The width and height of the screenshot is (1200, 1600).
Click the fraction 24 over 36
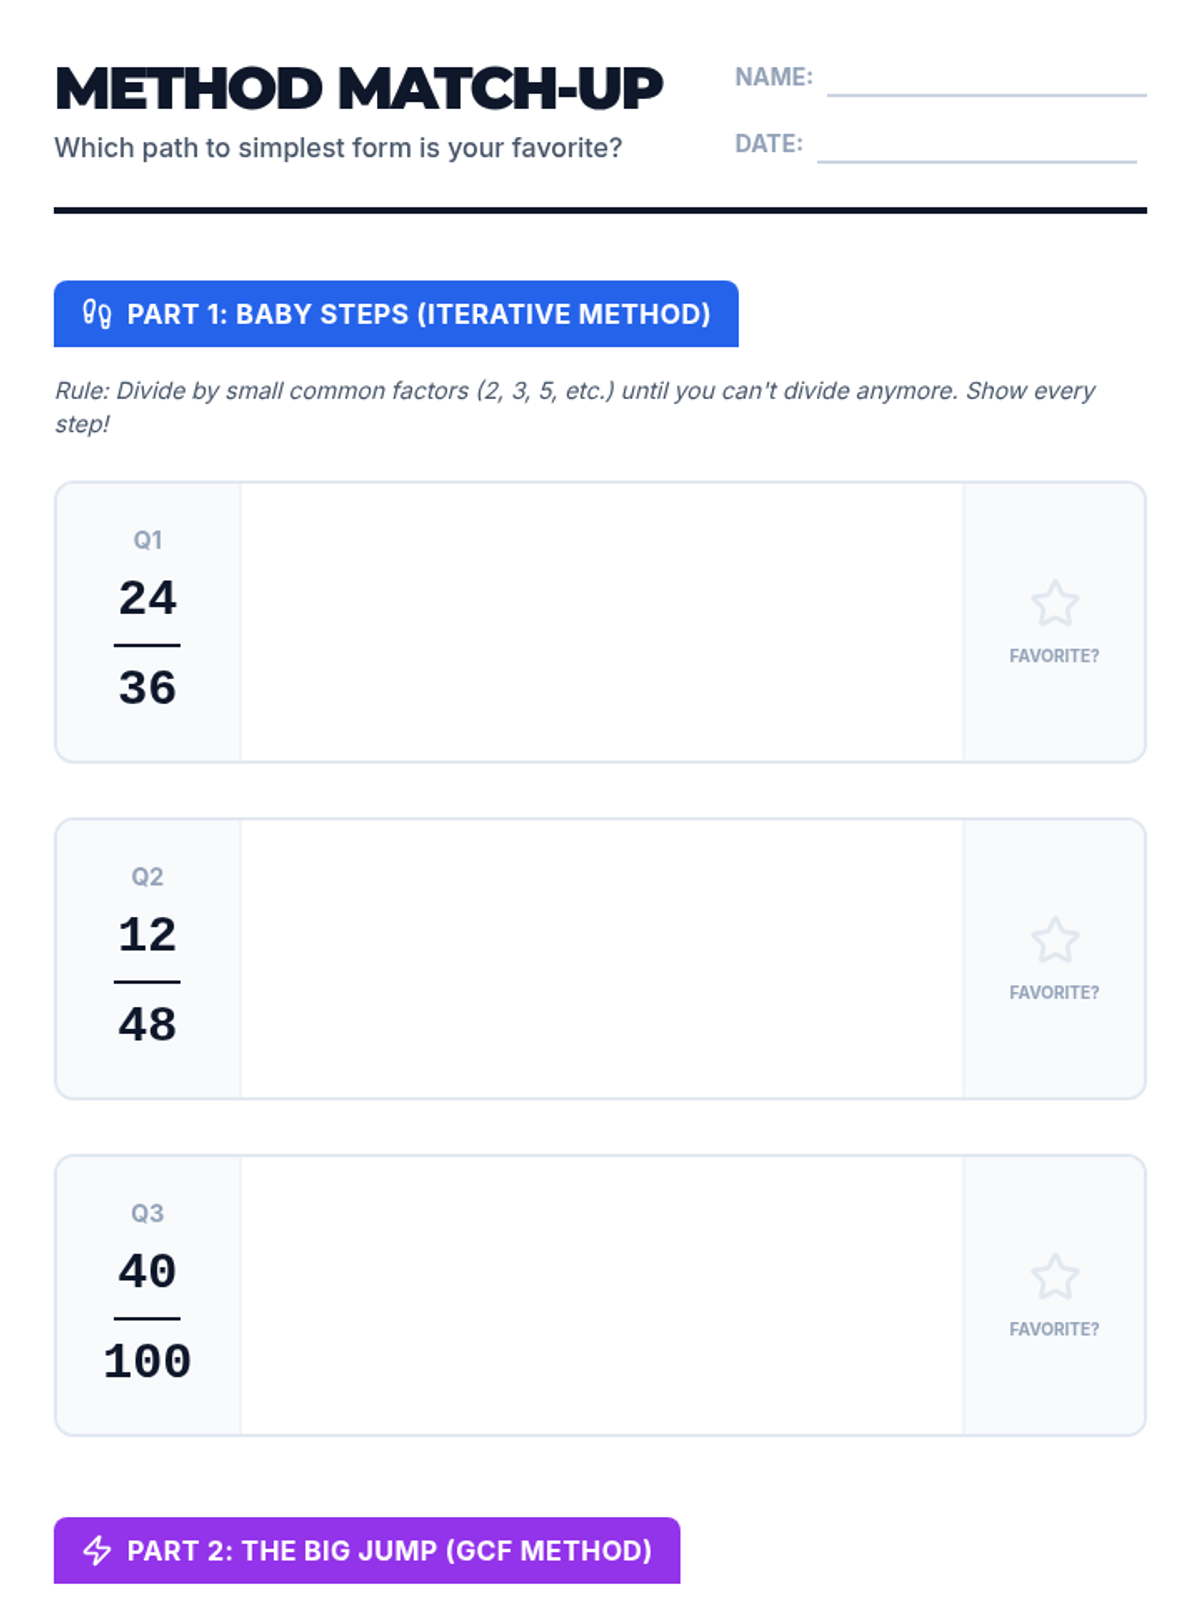147,644
